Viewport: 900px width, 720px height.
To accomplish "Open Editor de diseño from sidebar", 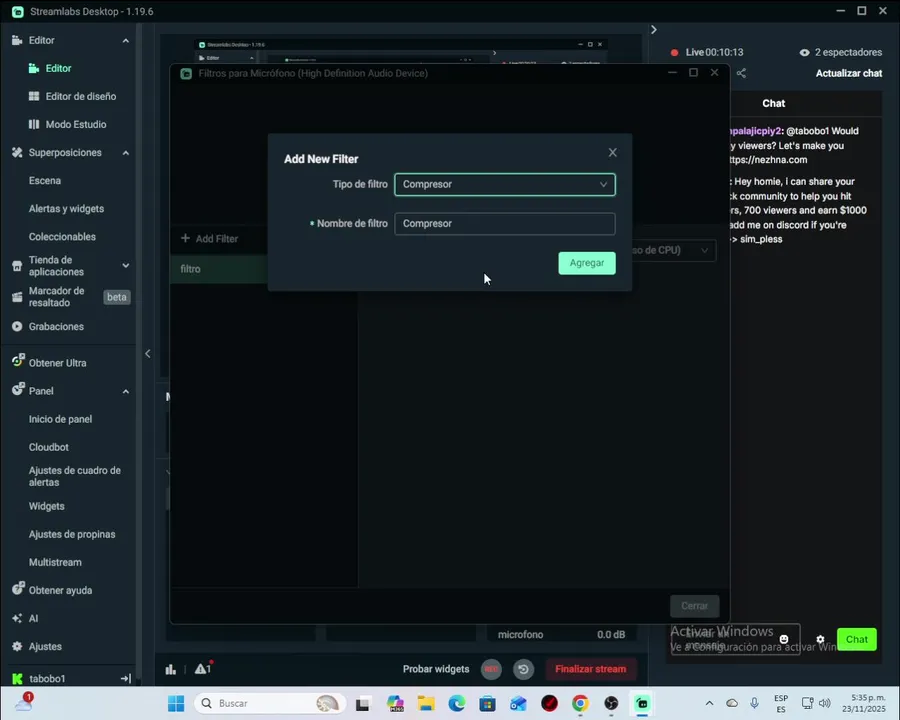I will coord(80,96).
